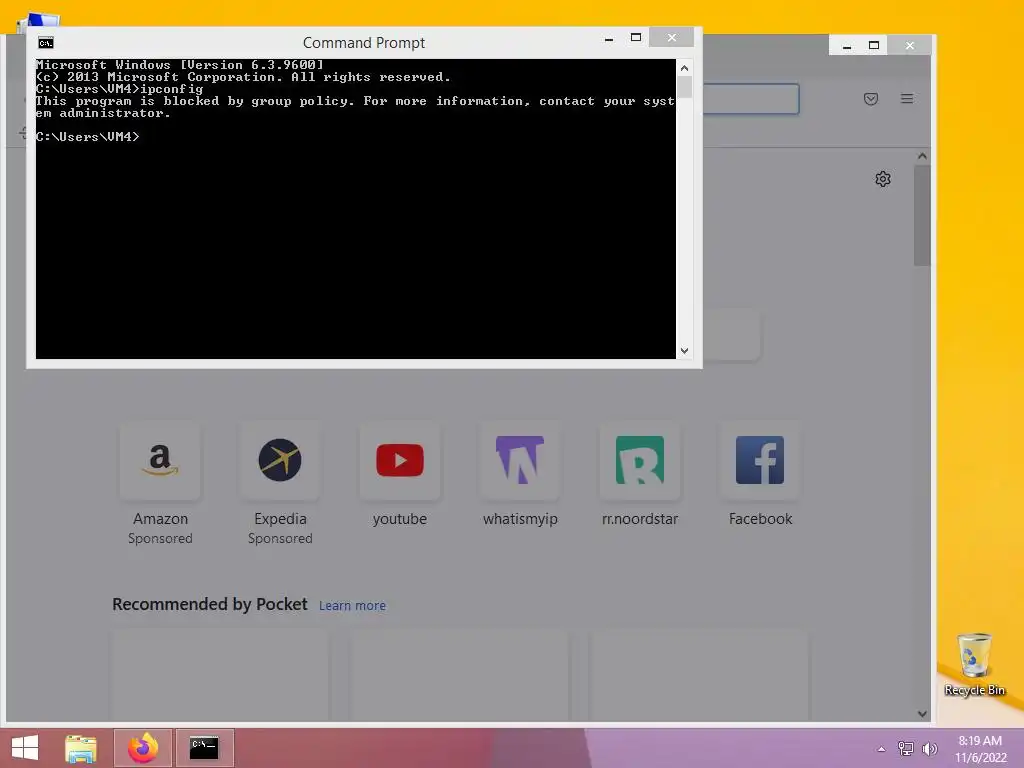Maximize the Firefox window
The width and height of the screenshot is (1024, 768).
[x=874, y=46]
